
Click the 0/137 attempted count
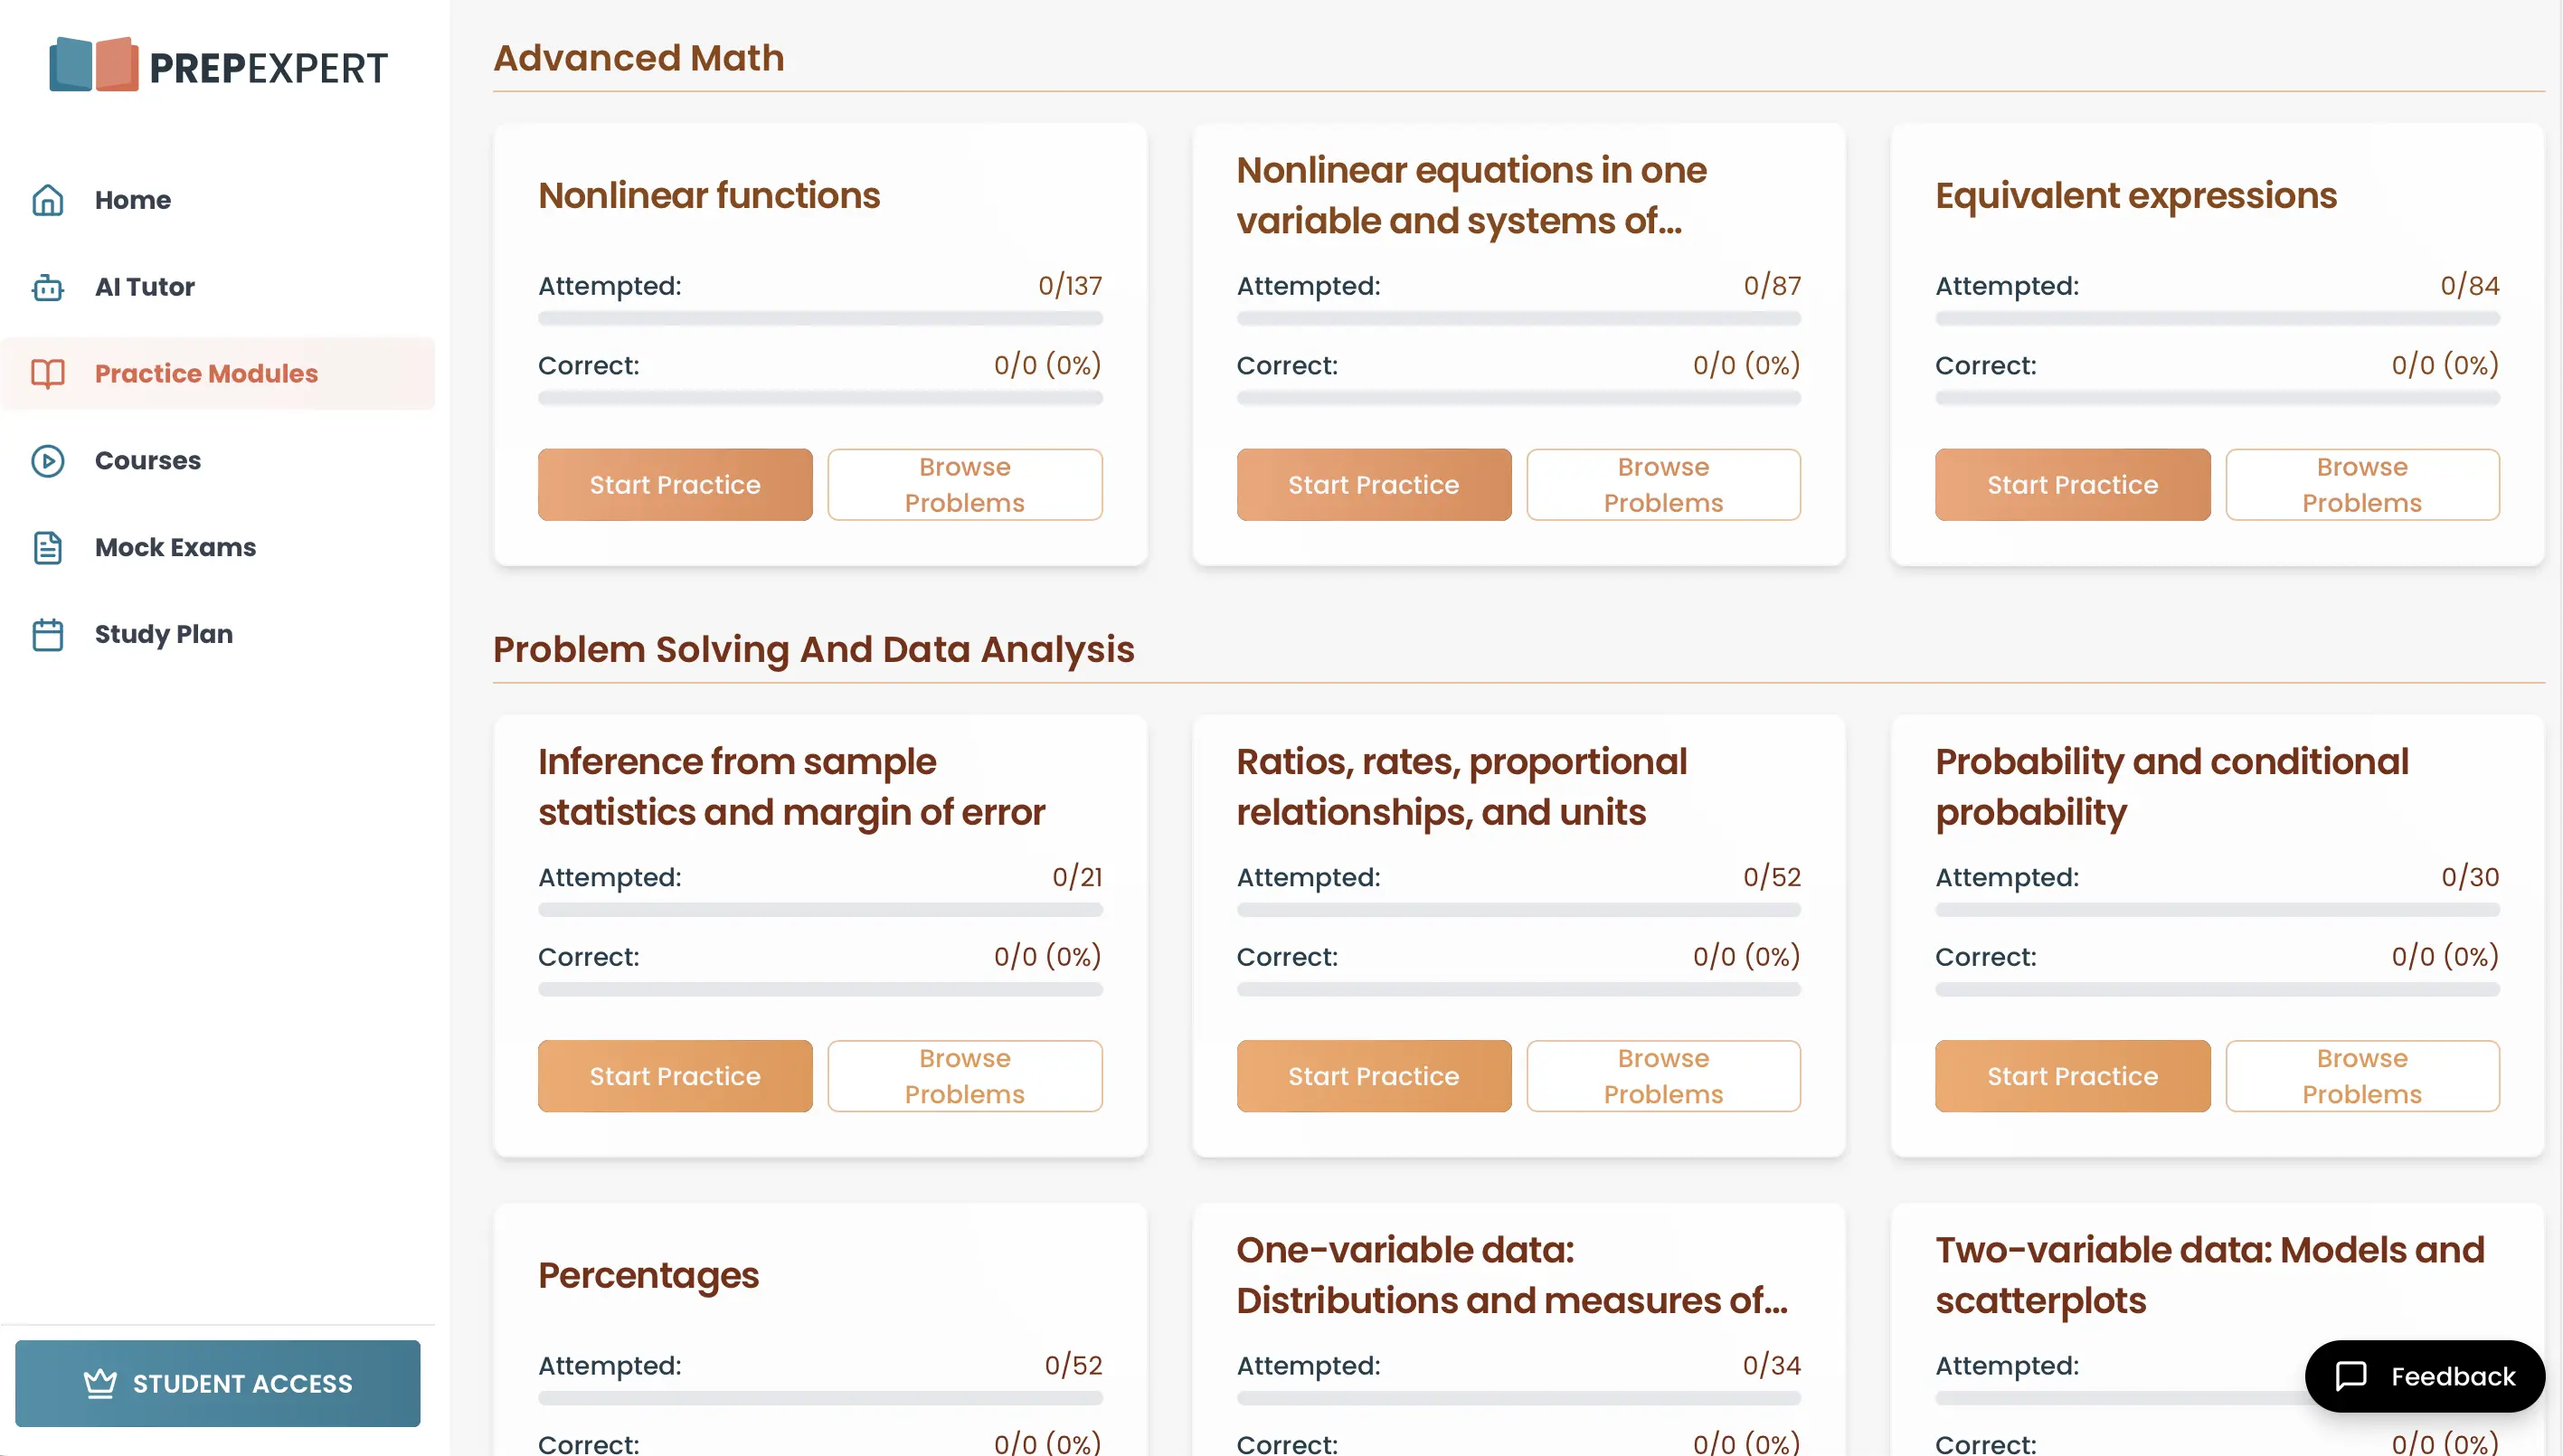(x=1070, y=286)
